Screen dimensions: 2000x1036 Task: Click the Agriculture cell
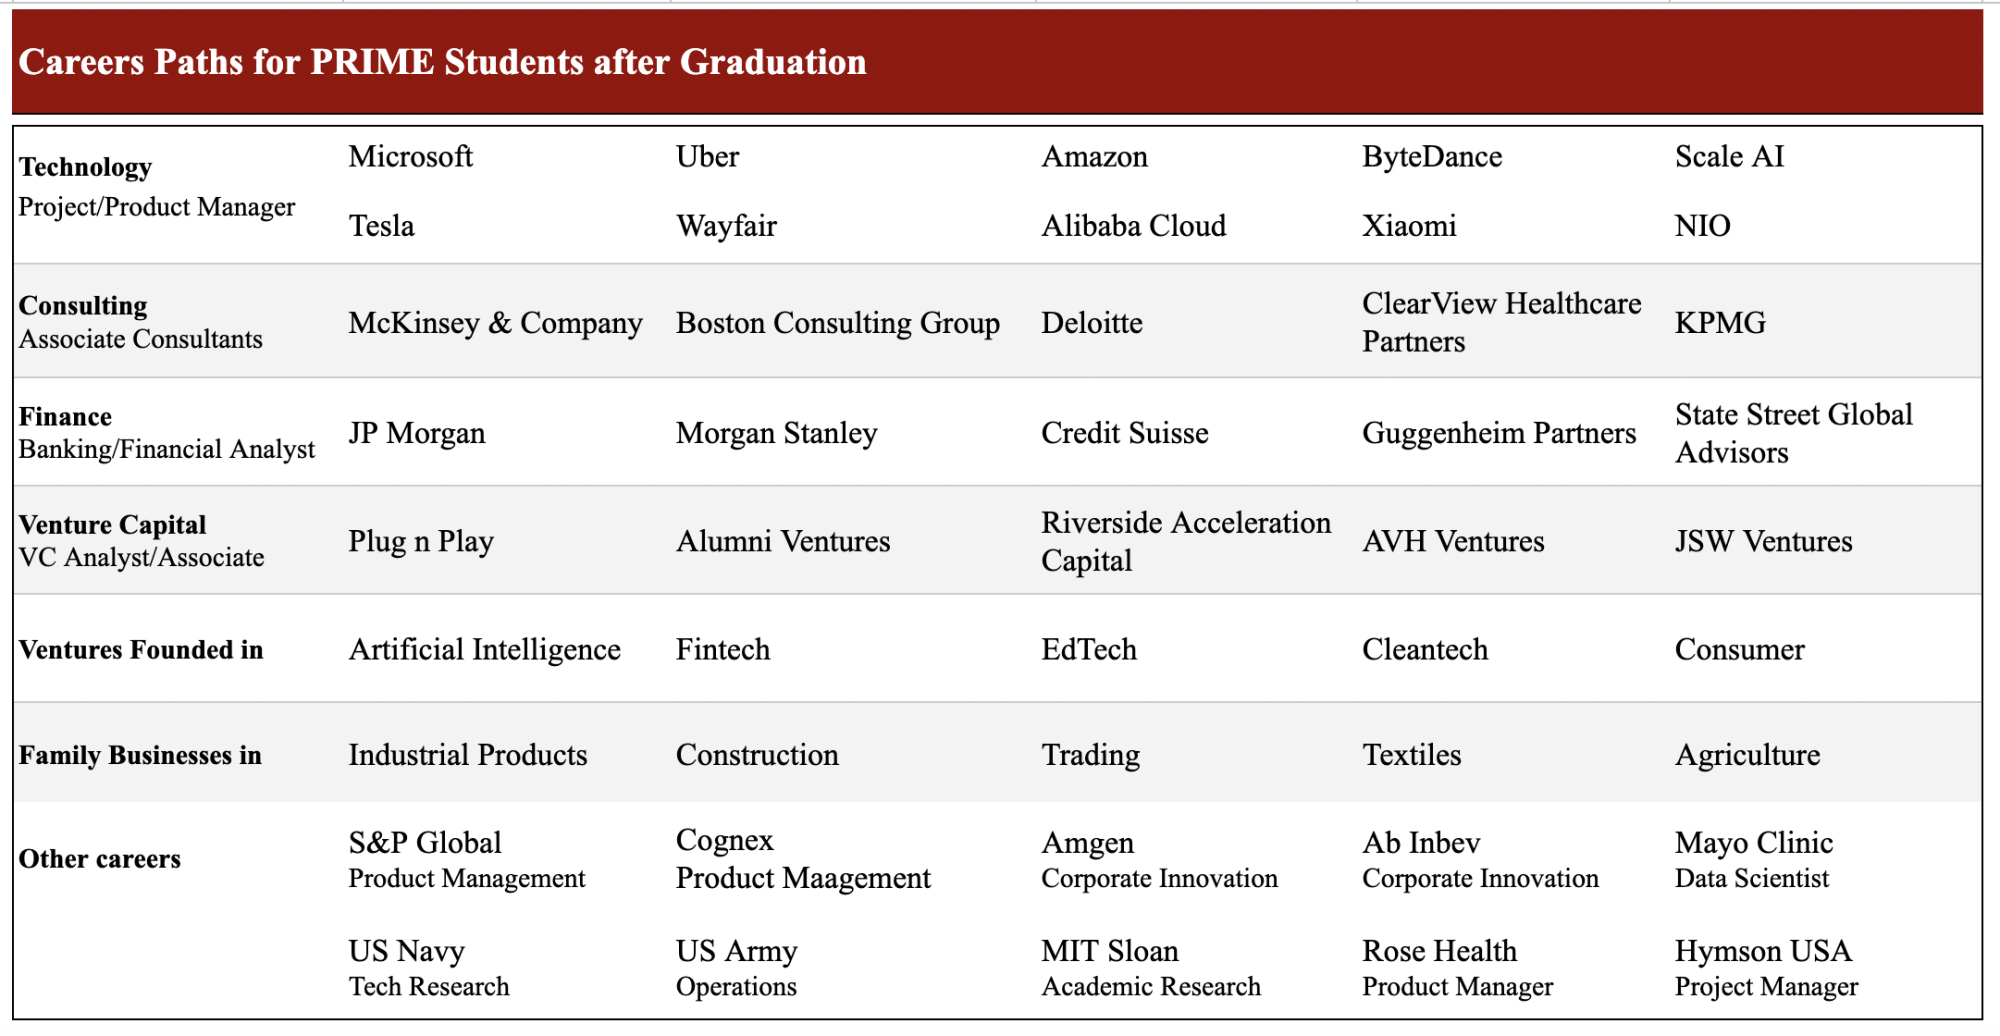1747,755
